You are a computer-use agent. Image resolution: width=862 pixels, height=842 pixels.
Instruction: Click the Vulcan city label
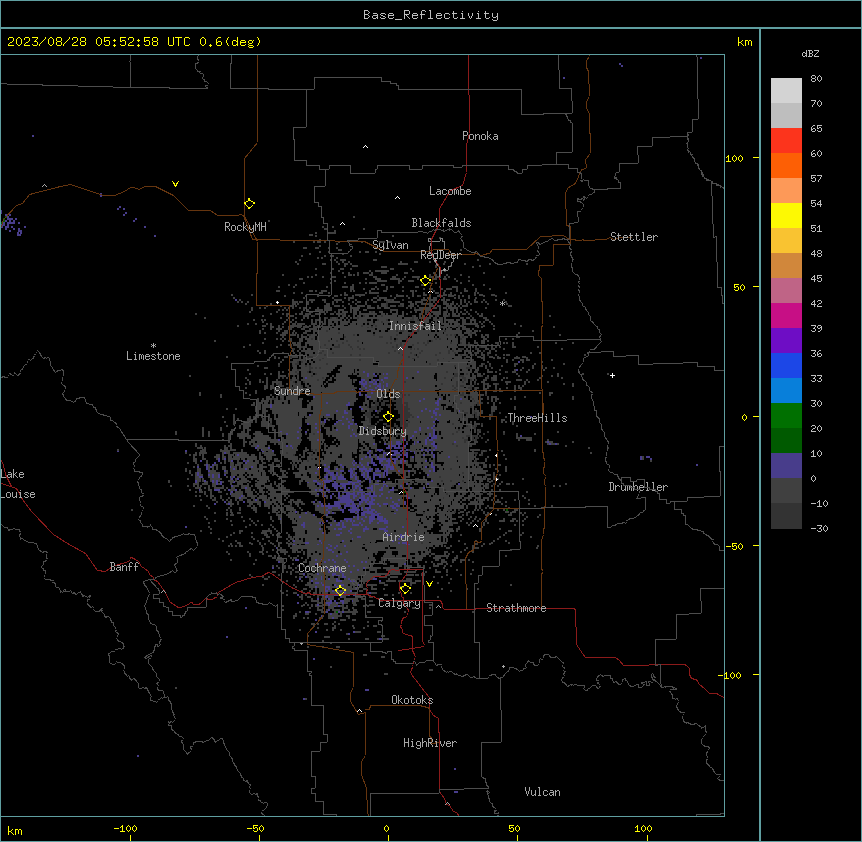click(542, 792)
